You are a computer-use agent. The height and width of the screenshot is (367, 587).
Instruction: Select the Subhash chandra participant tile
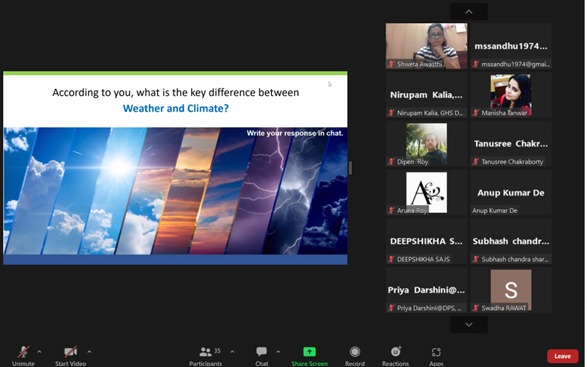[x=511, y=242]
